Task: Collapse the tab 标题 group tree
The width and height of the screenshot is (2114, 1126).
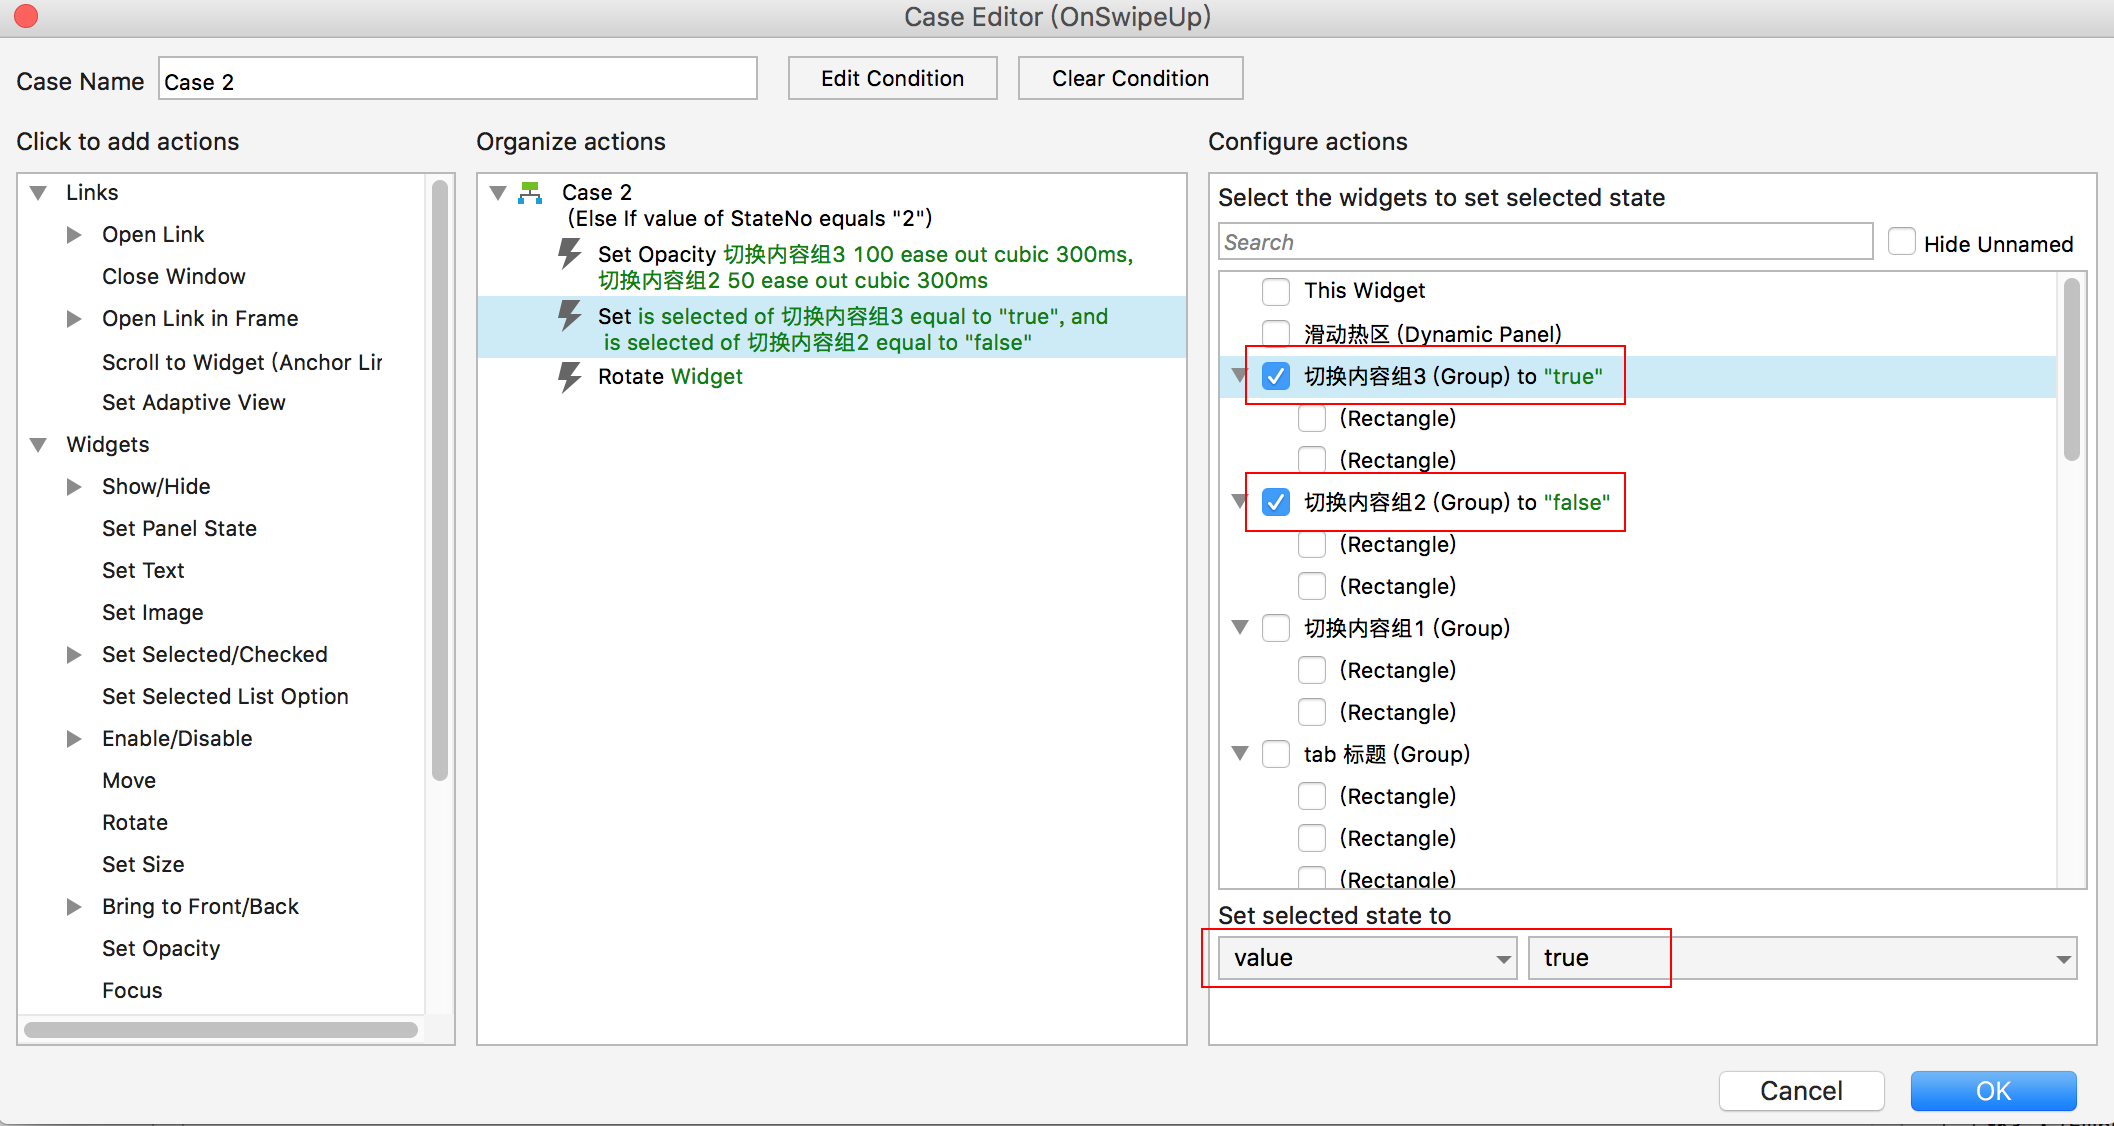Action: click(x=1240, y=754)
